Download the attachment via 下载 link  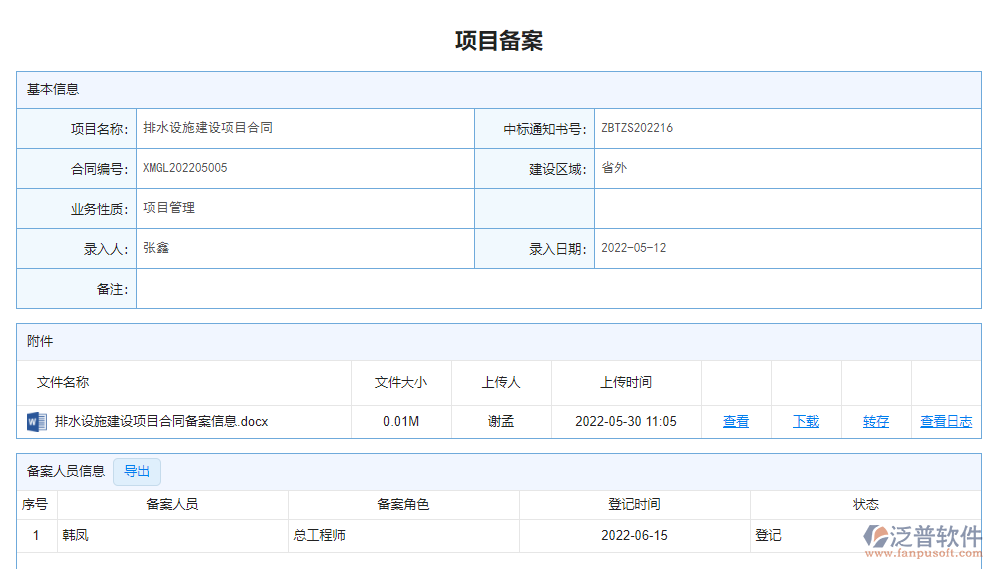click(x=806, y=422)
